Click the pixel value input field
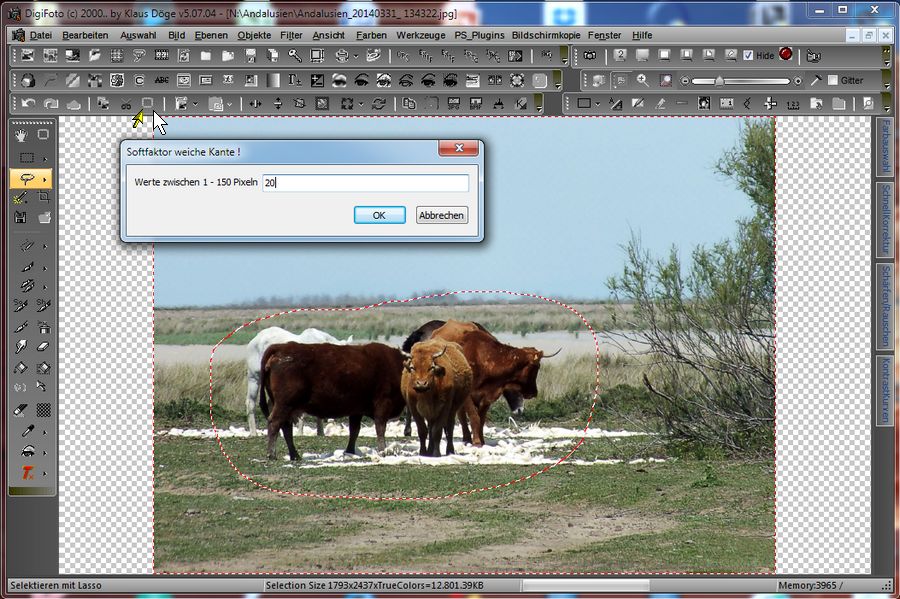 tap(365, 183)
